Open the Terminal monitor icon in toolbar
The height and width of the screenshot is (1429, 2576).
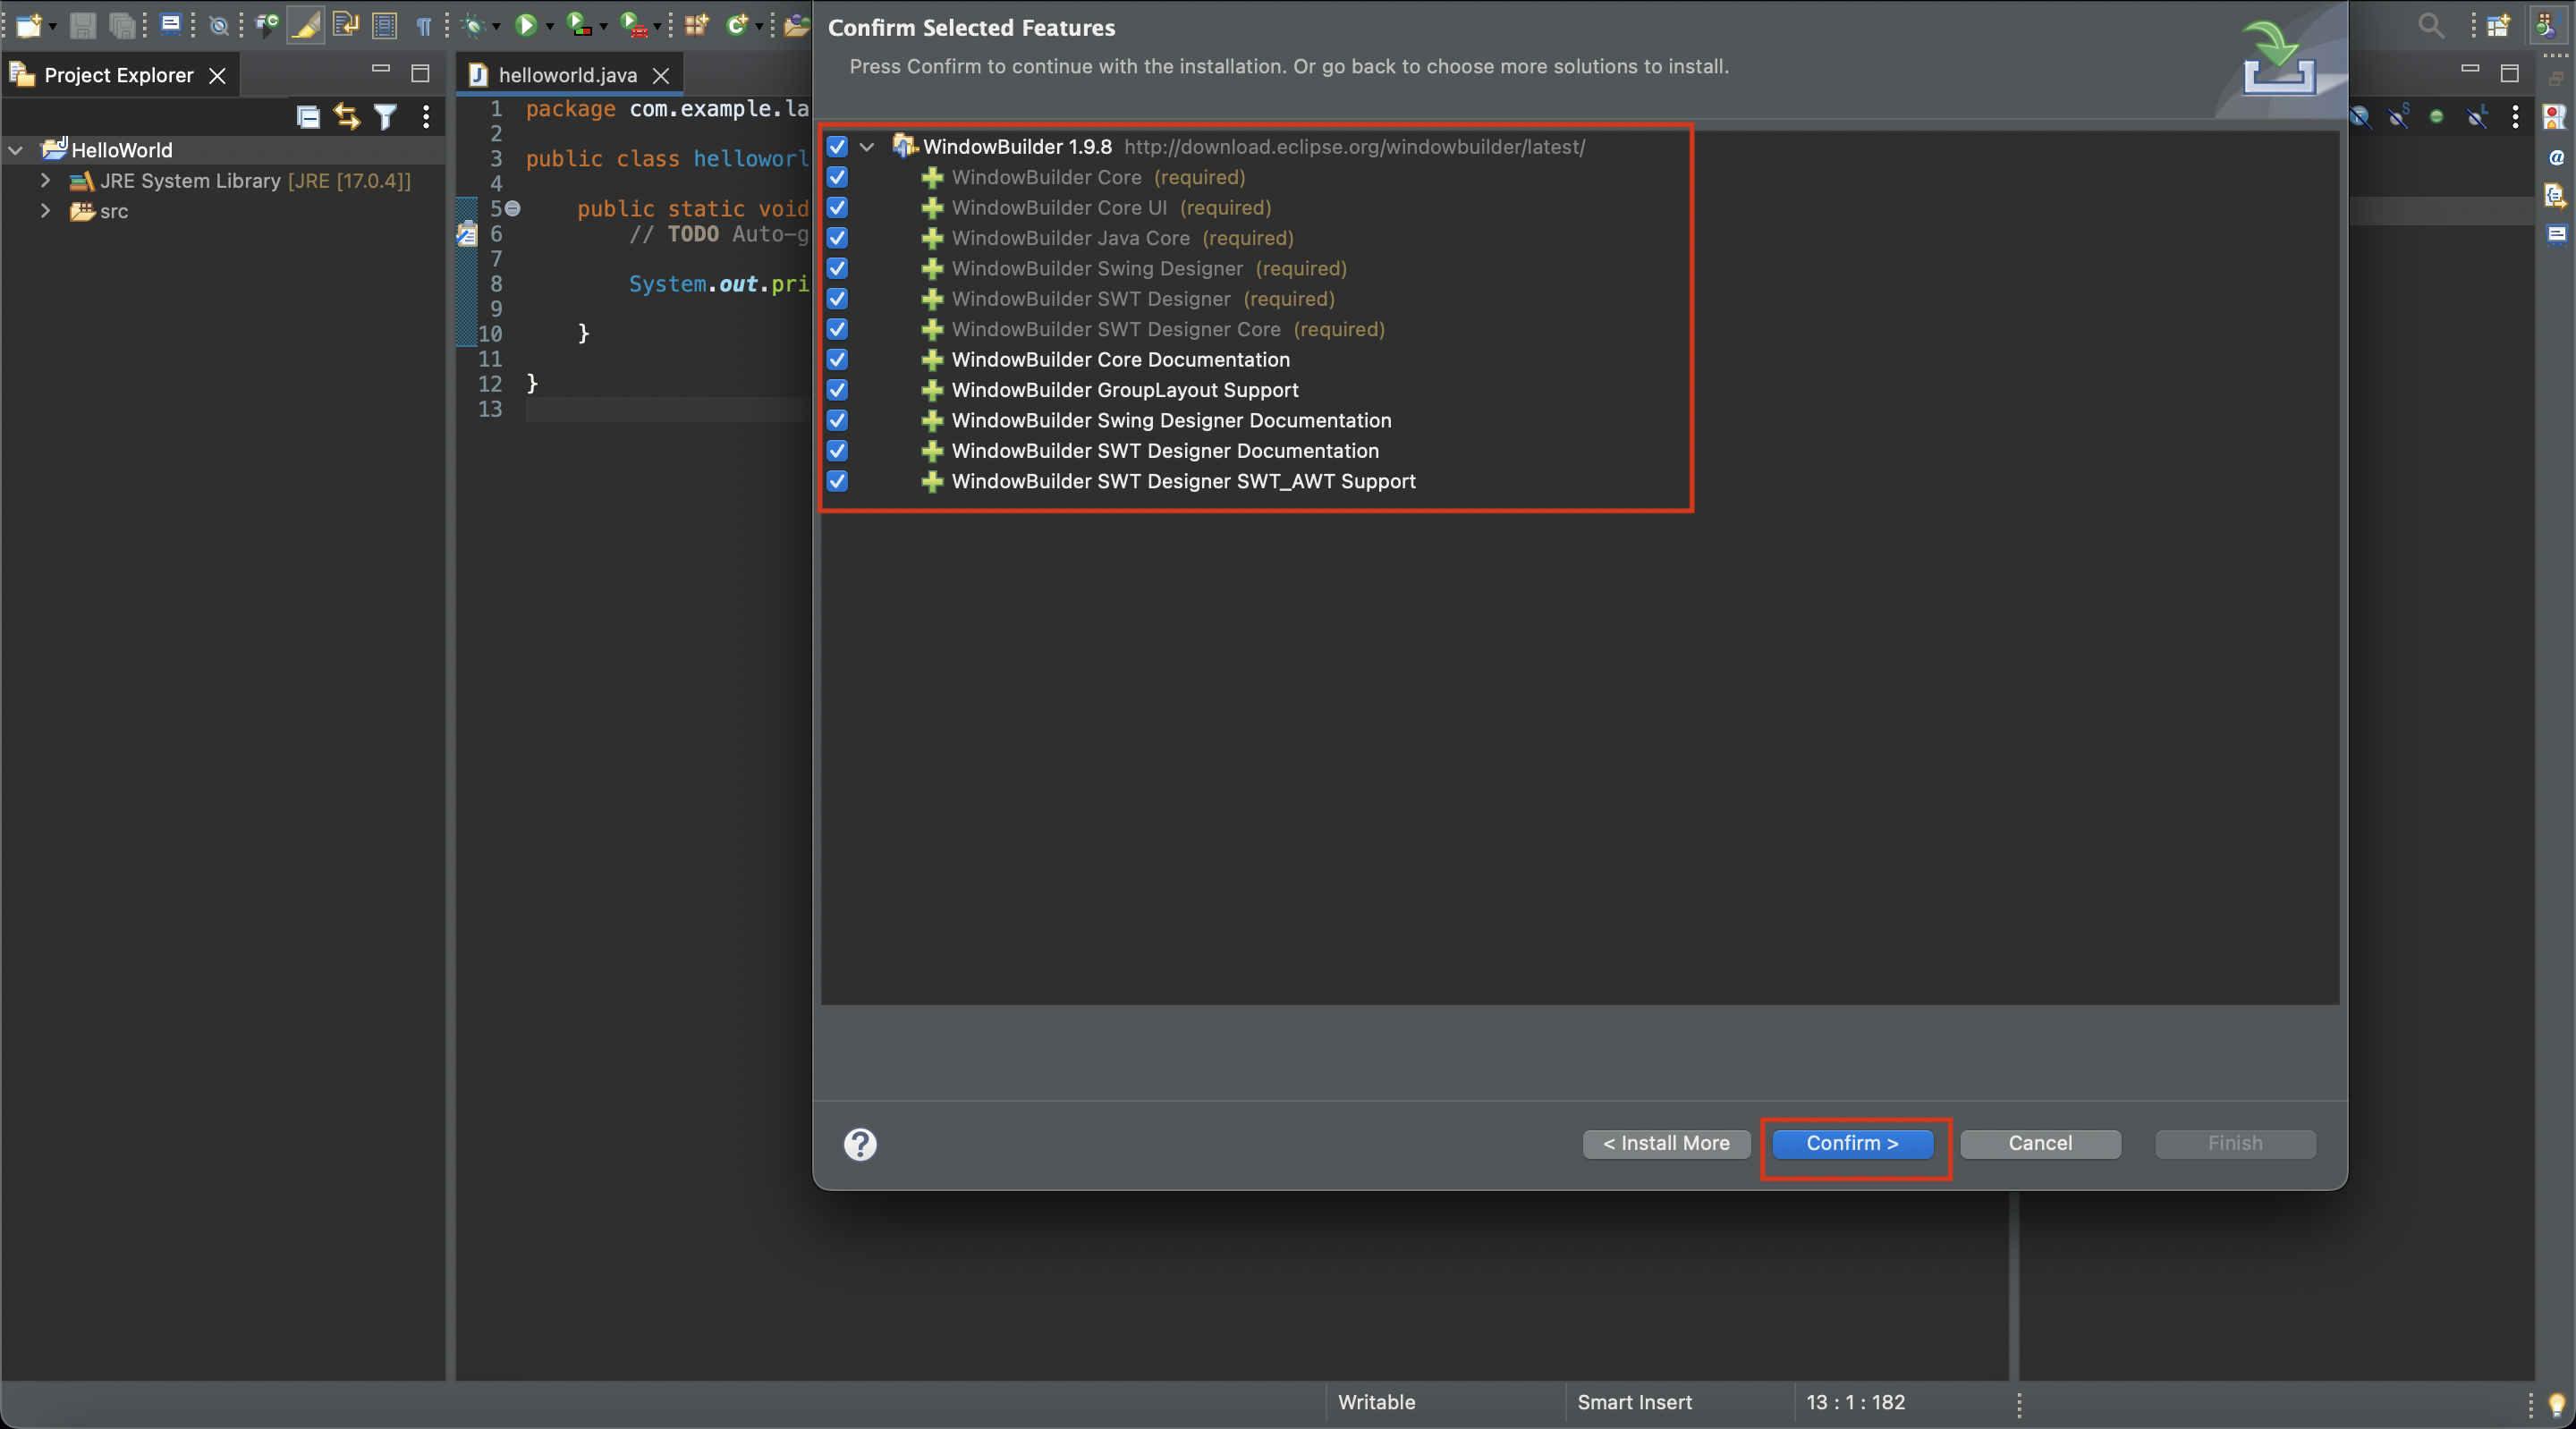coord(171,25)
